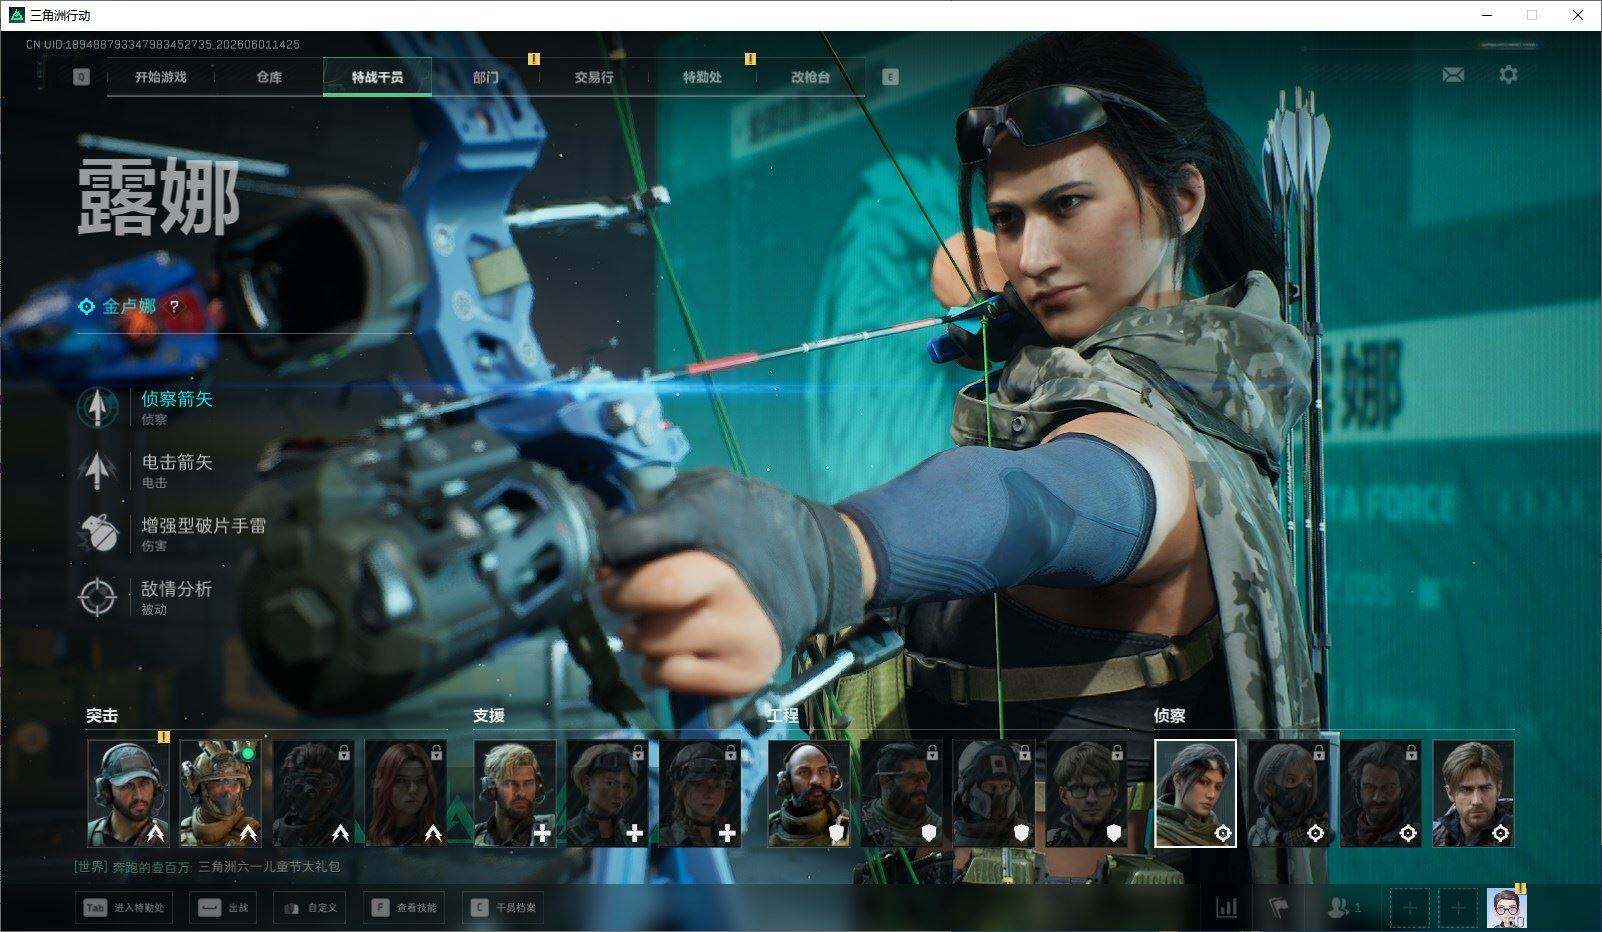Open the 改枪台 tab
Screen dimensions: 1602x932
point(810,77)
